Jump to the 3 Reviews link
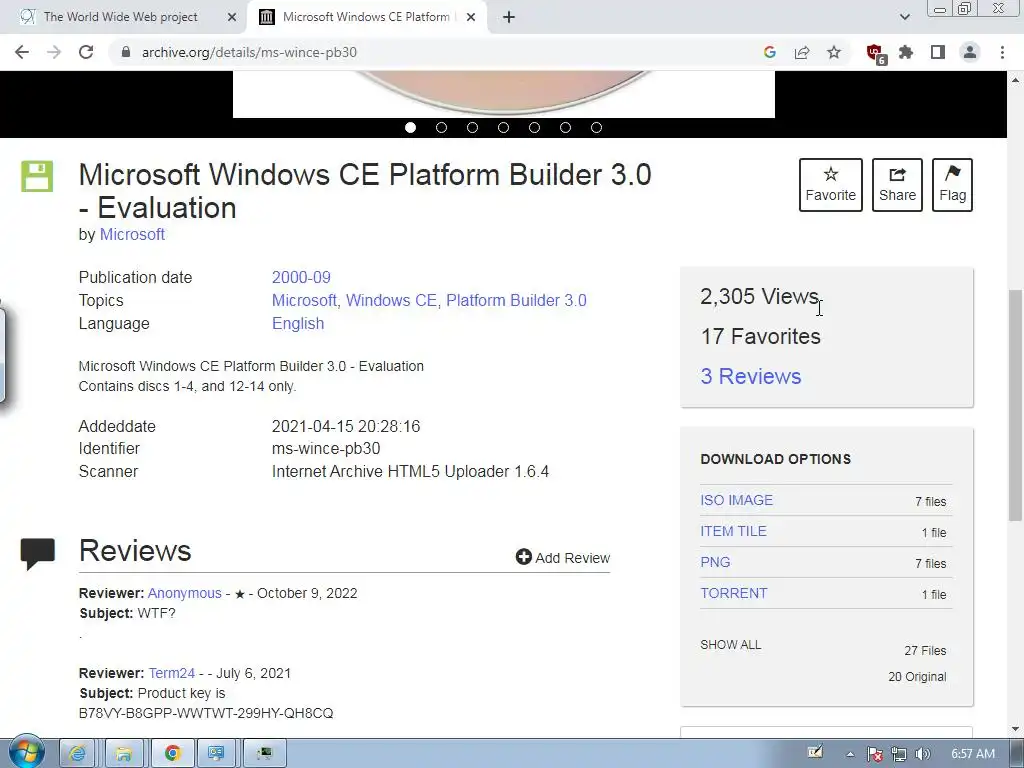This screenshot has width=1024, height=768. coord(750,376)
